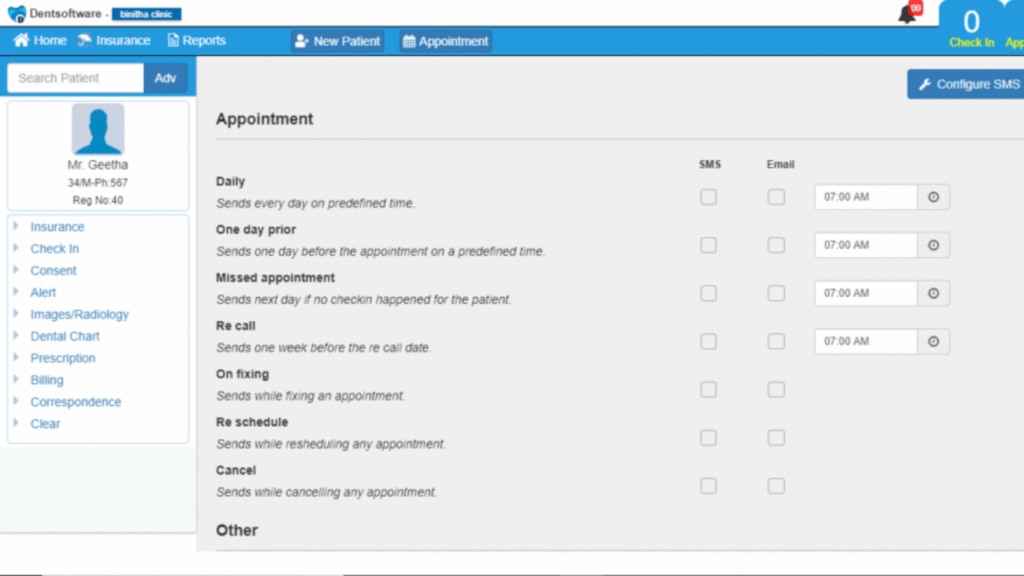This screenshot has height=576, width=1024.
Task: Click the Adv search button
Action: [x=165, y=78]
